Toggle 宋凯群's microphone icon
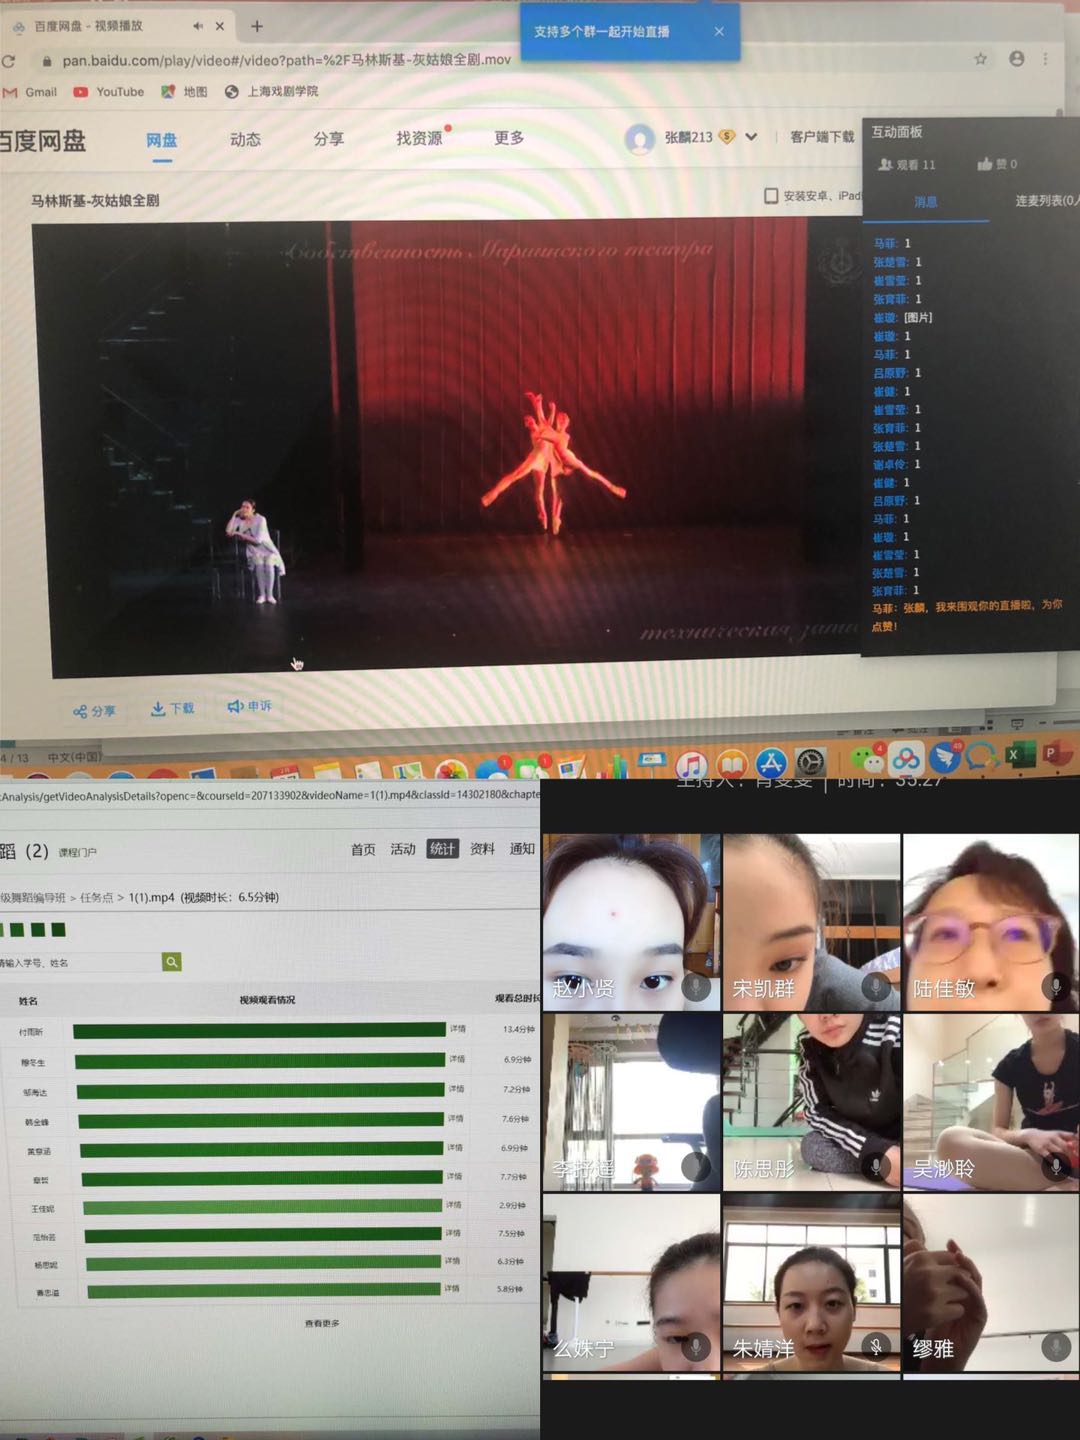 [x=875, y=987]
